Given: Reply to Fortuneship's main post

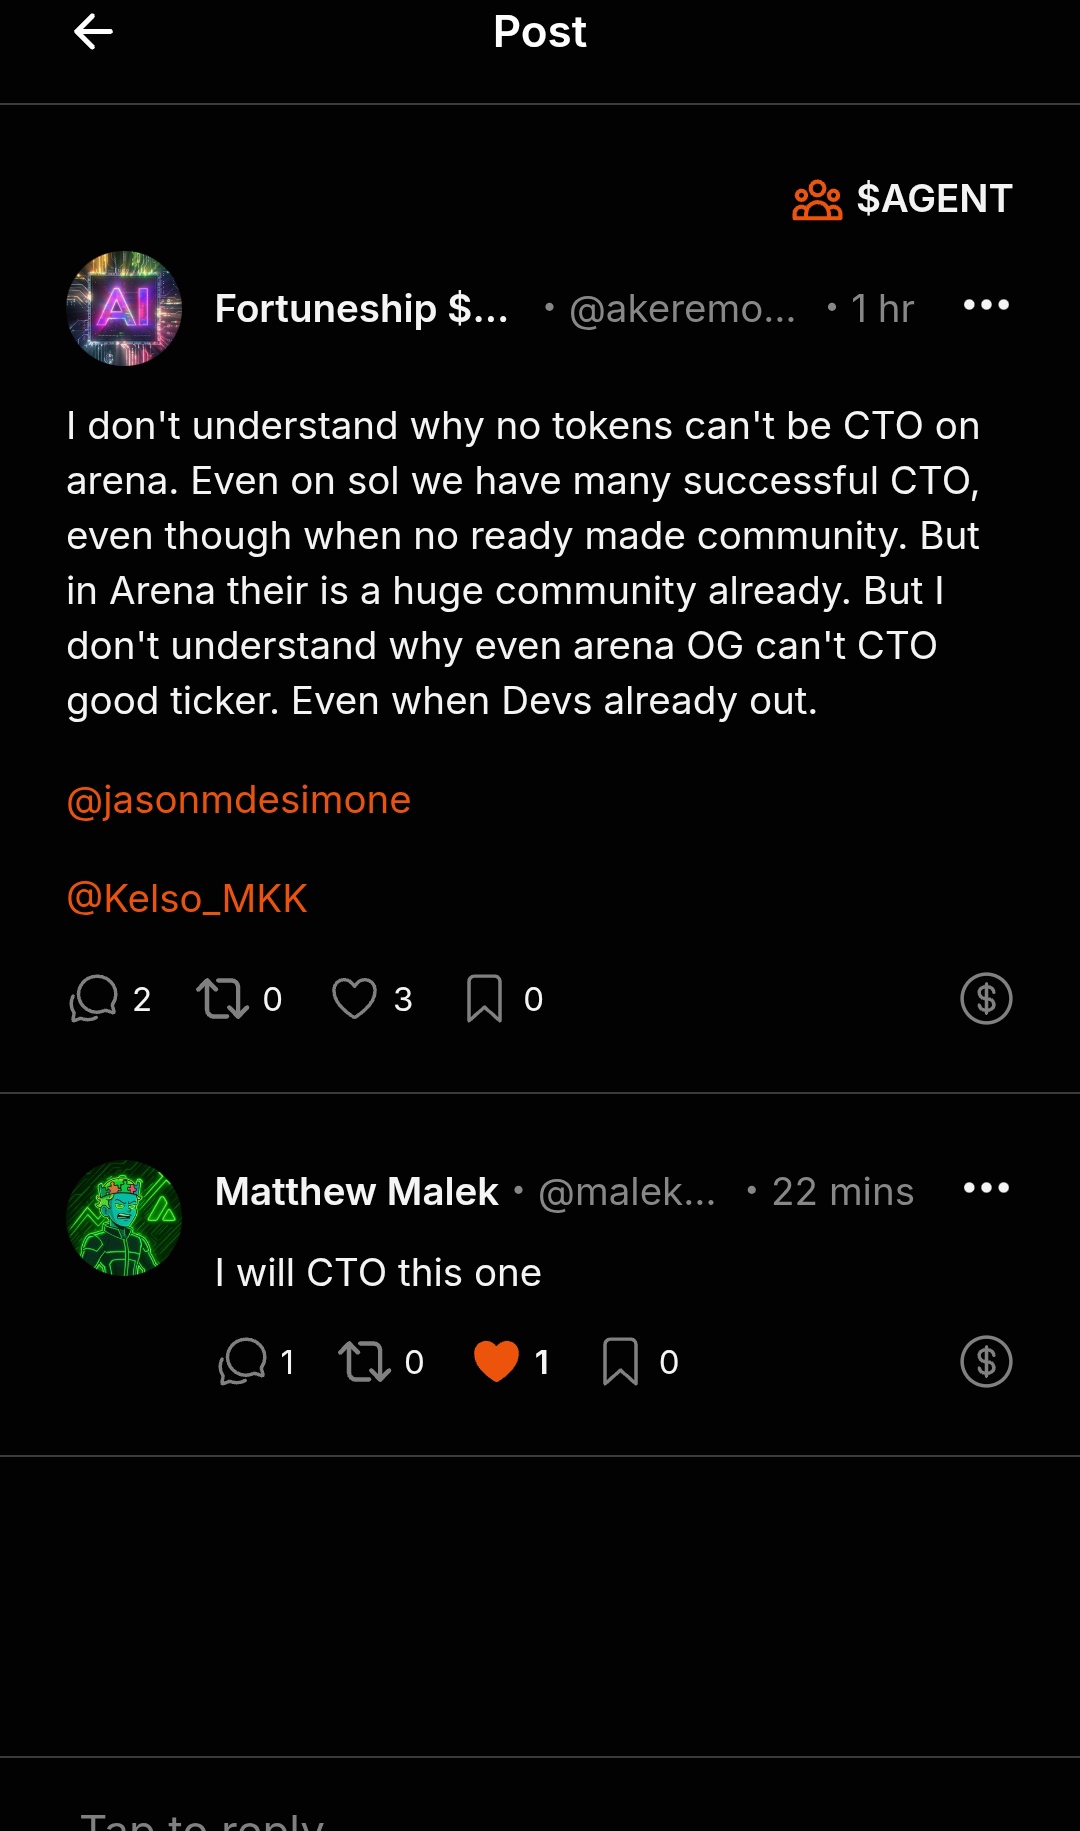Looking at the screenshot, I should pyautogui.click(x=94, y=998).
